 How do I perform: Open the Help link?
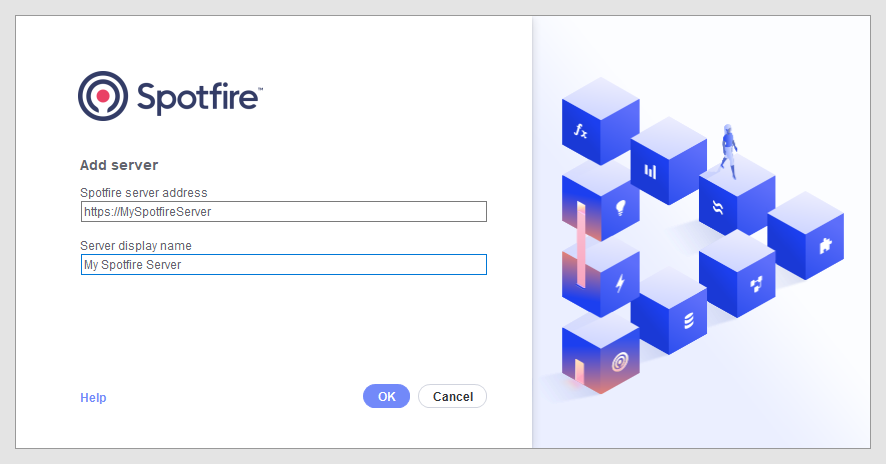(93, 398)
